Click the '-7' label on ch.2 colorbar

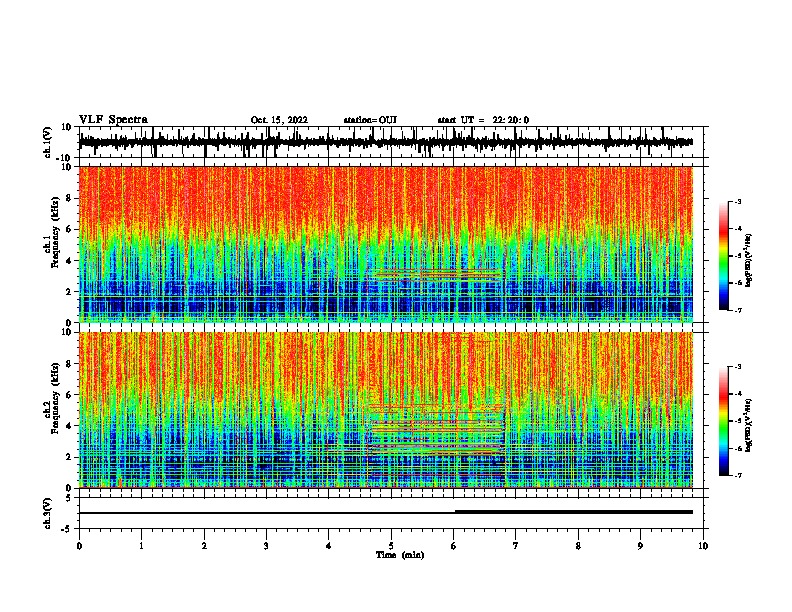pos(738,475)
